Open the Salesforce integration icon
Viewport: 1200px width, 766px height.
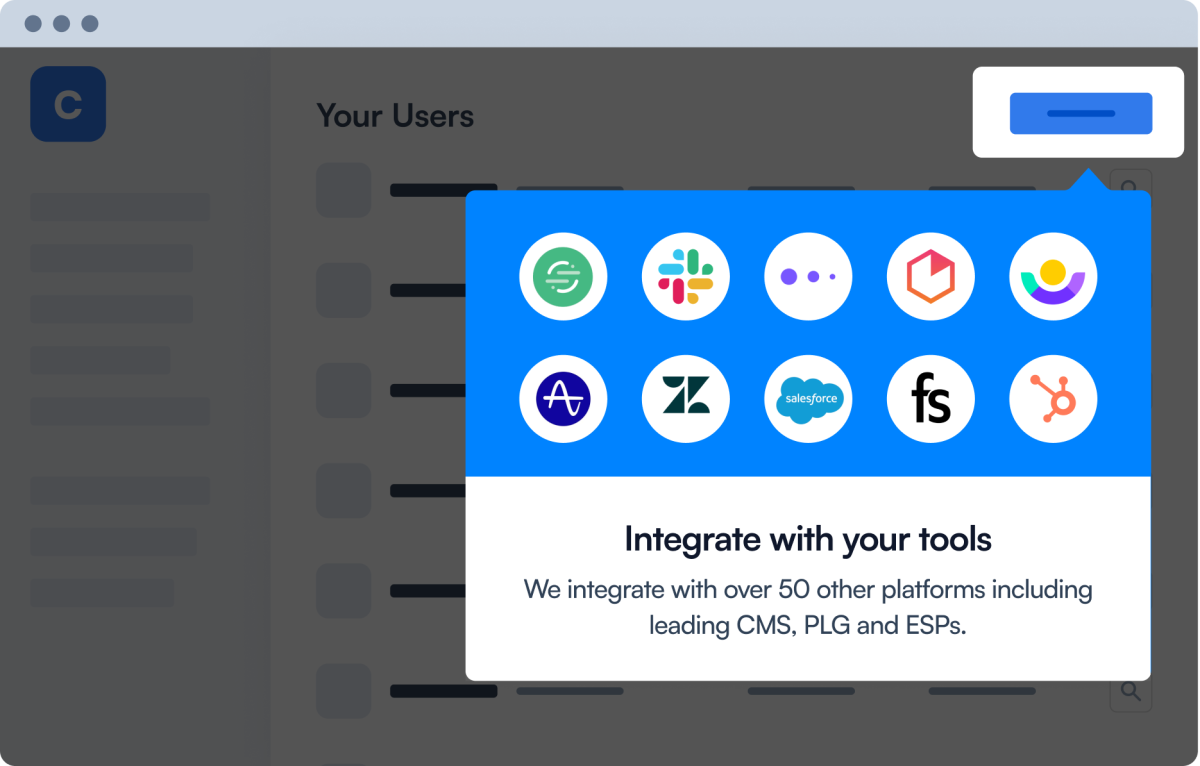pos(808,399)
